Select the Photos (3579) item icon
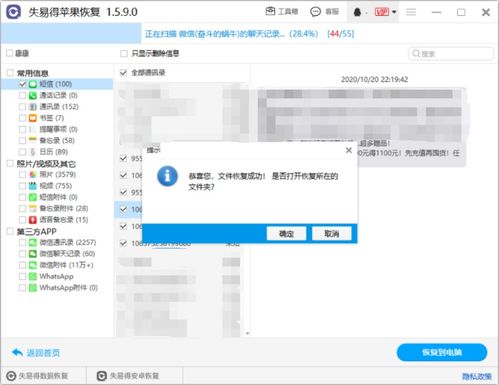 (x=33, y=174)
